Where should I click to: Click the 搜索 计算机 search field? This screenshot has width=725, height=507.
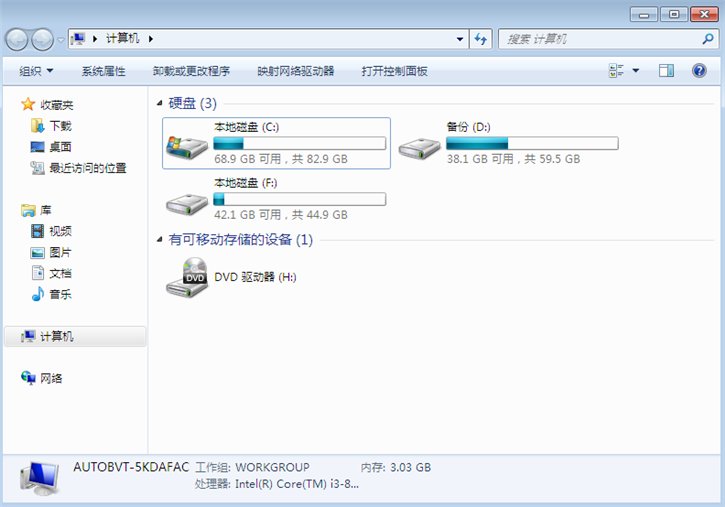tap(600, 39)
